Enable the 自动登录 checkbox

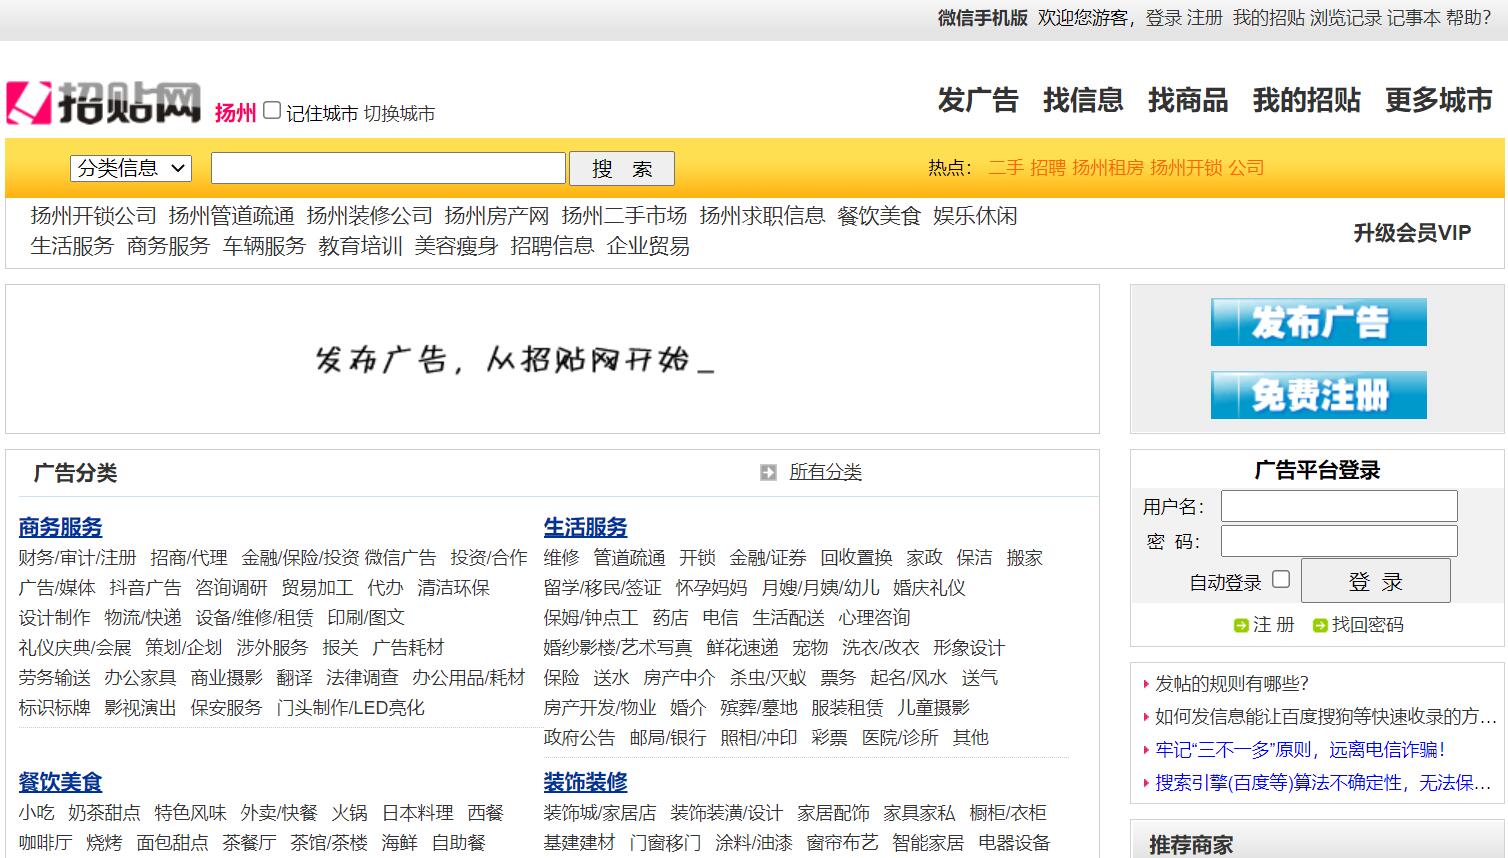[1281, 579]
